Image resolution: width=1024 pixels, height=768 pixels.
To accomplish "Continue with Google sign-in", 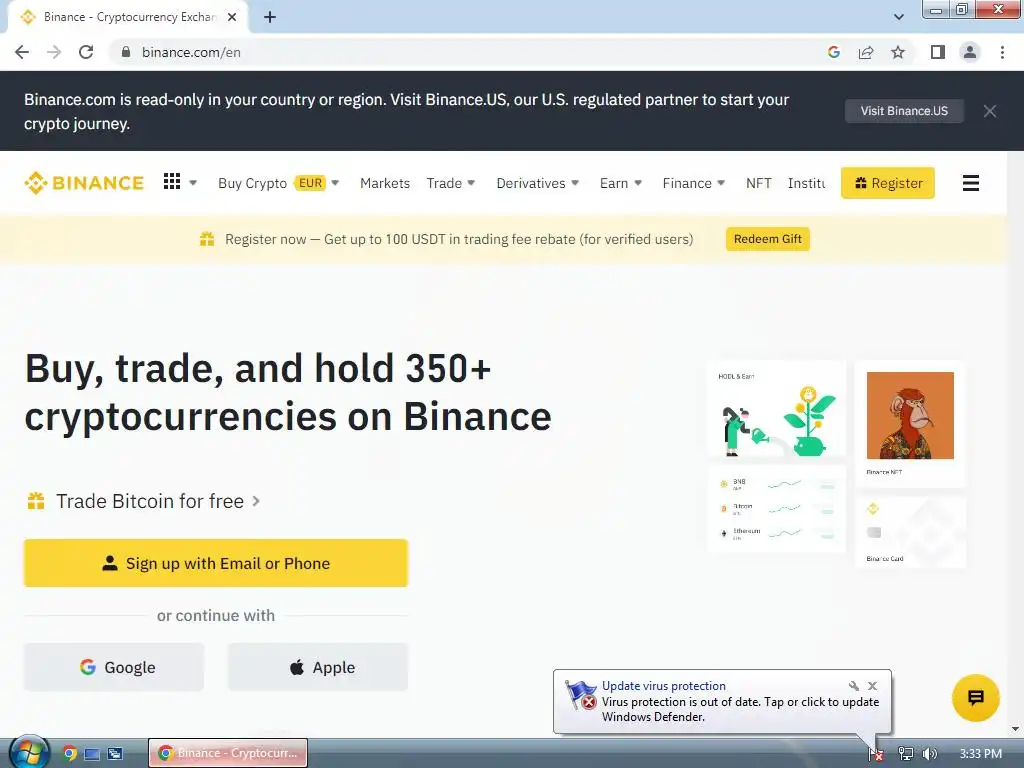I will (114, 667).
